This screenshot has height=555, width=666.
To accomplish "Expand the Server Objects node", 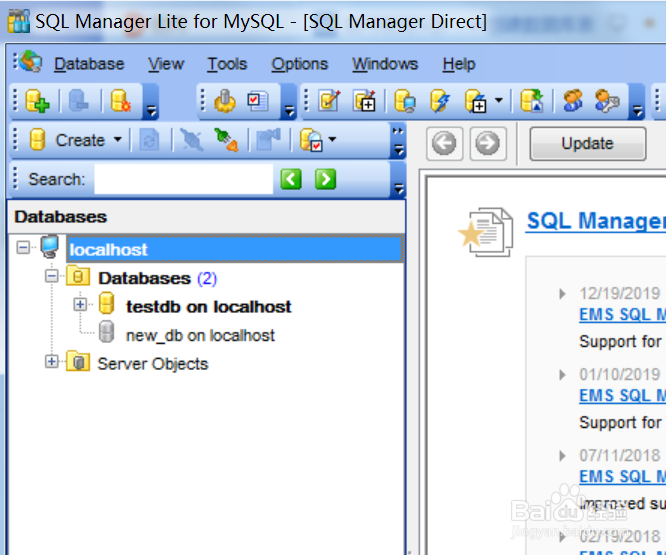I will pos(52,362).
